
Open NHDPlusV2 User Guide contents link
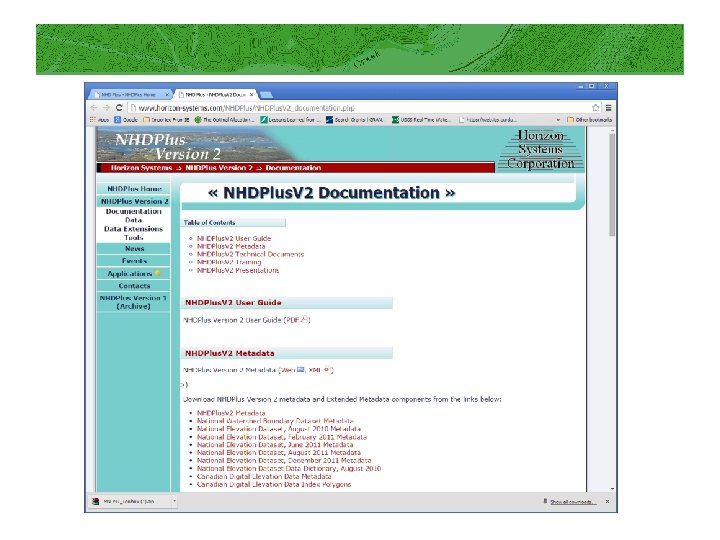pos(234,238)
